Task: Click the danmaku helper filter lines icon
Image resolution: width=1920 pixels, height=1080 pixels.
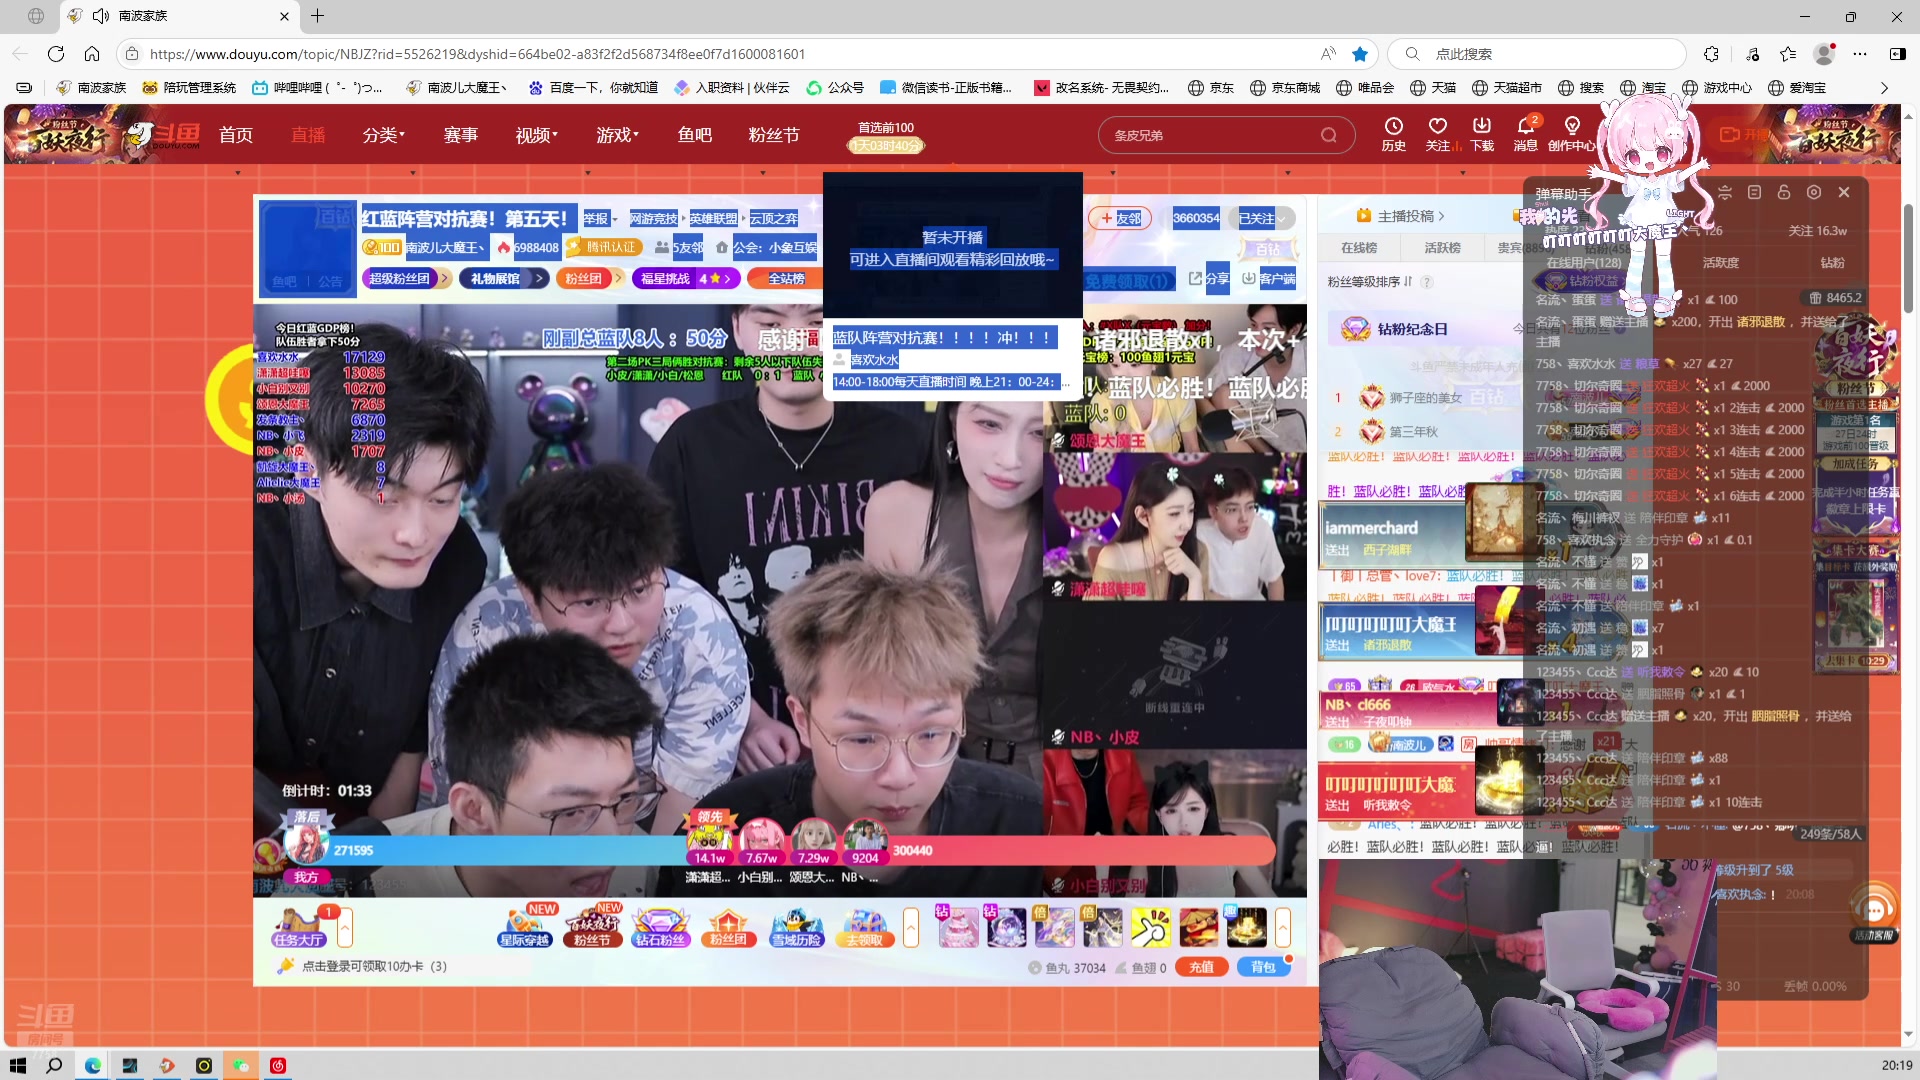Action: tap(1724, 192)
